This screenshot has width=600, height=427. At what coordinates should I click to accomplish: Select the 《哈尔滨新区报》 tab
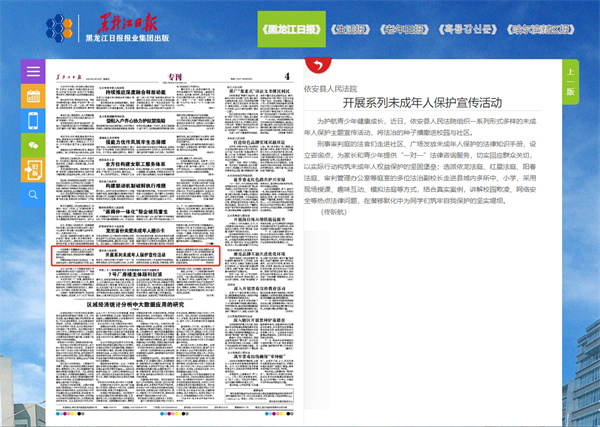(541, 29)
